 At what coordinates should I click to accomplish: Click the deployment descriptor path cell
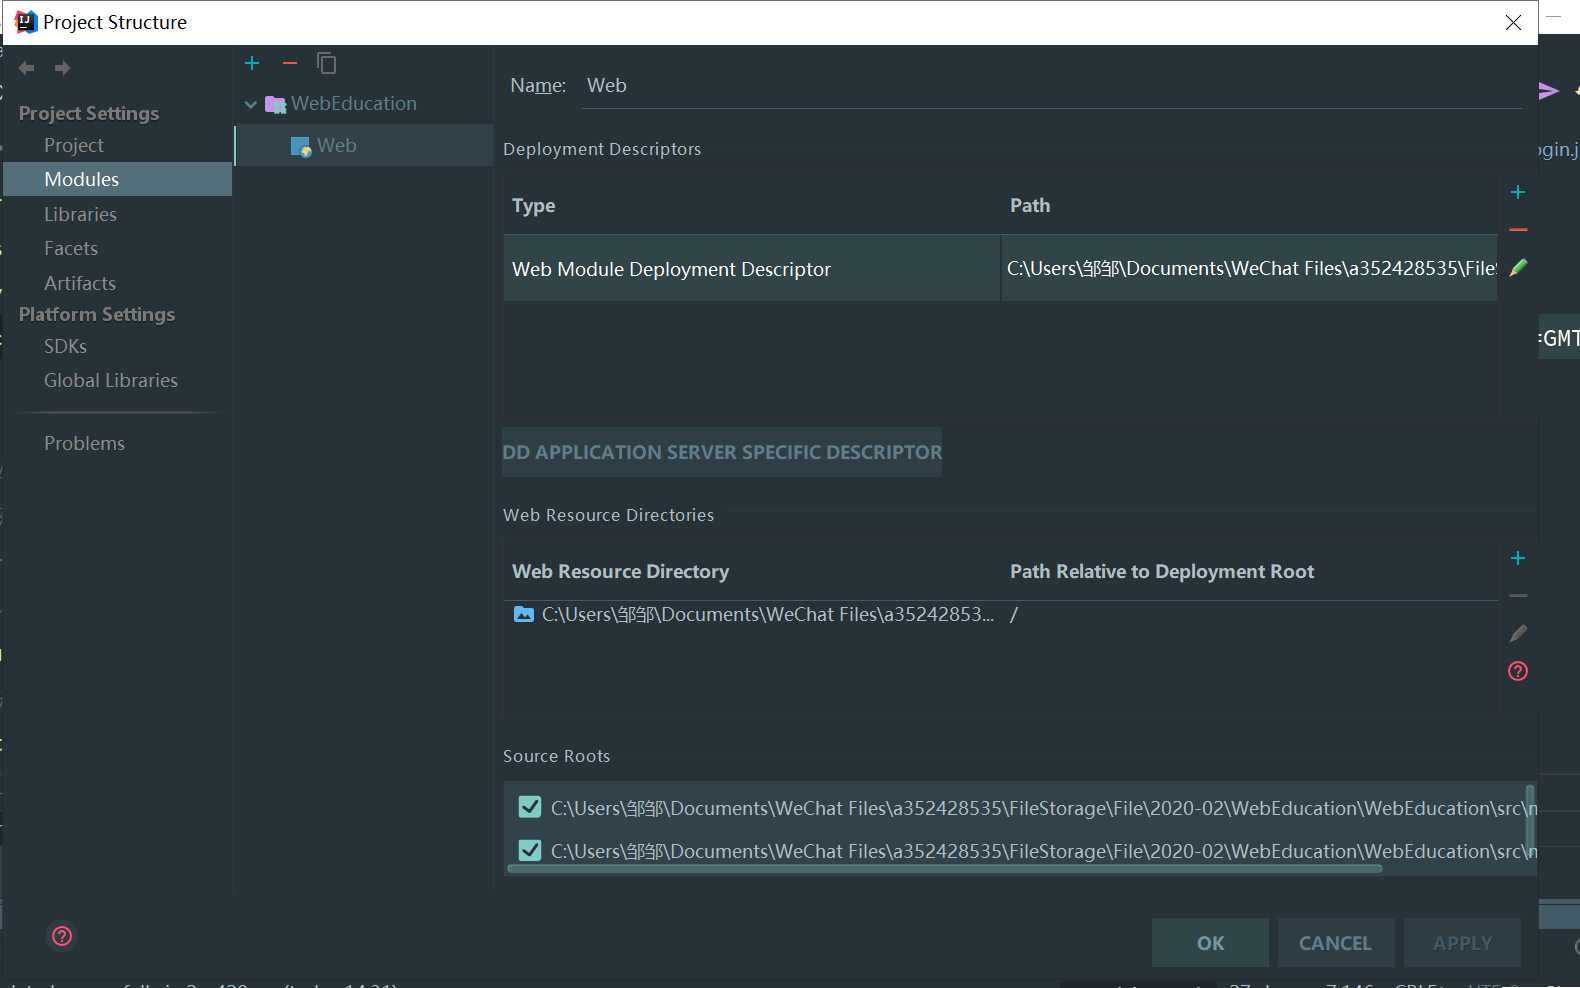tap(1250, 268)
